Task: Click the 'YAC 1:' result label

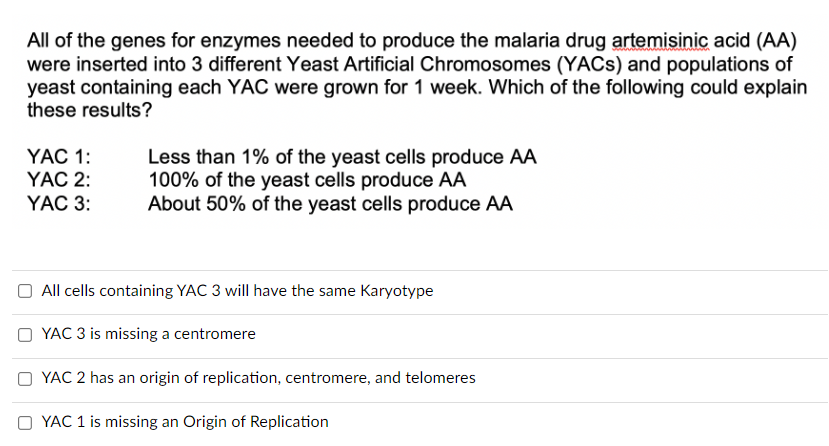Action: click(x=59, y=157)
